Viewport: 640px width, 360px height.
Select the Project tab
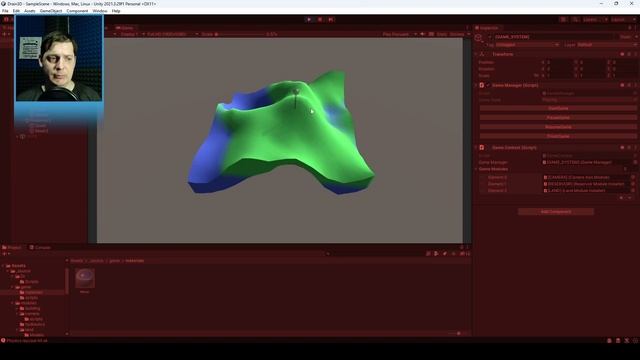pos(12,247)
